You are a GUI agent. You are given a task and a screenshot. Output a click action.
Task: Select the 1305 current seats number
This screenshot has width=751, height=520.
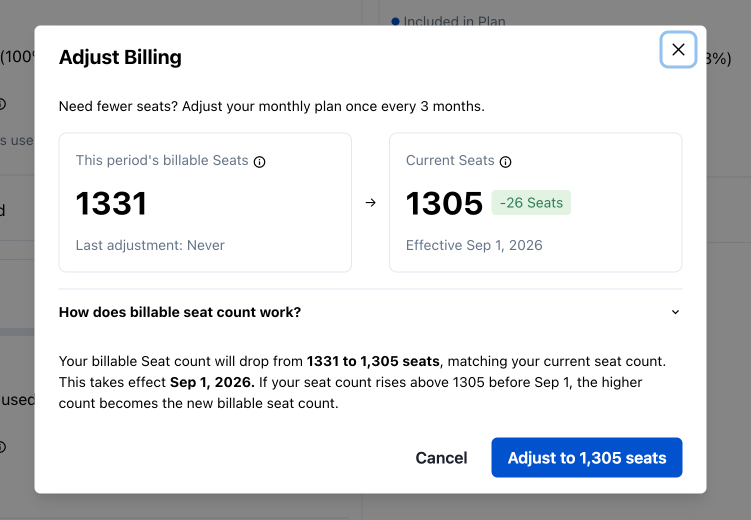[x=444, y=203]
